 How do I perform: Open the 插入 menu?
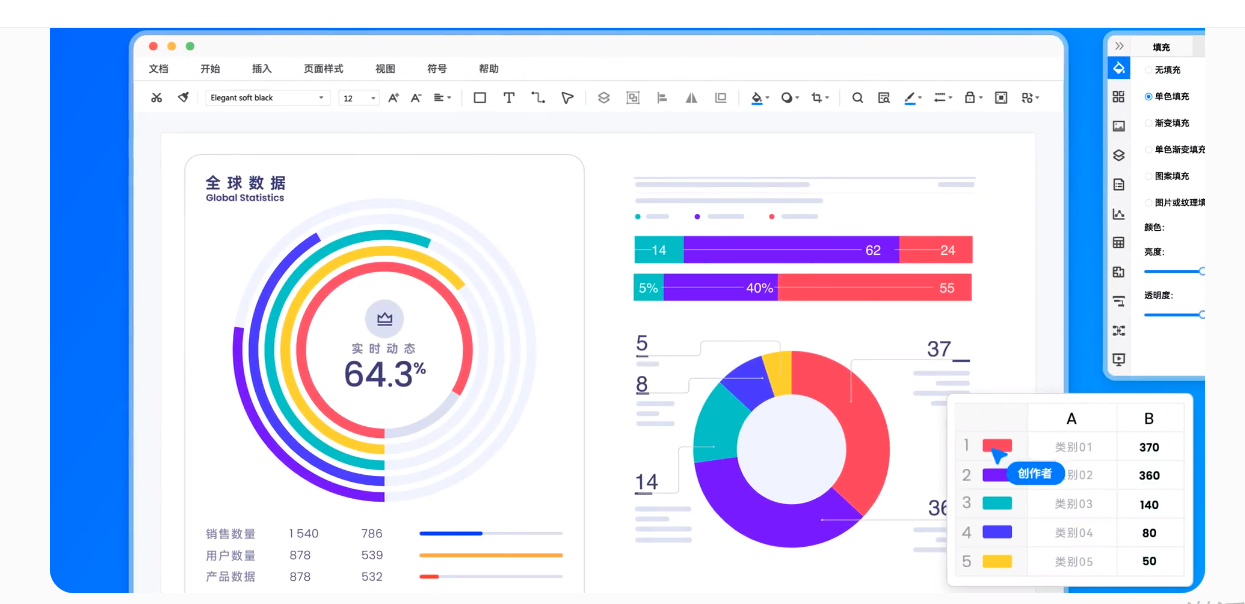tap(262, 69)
